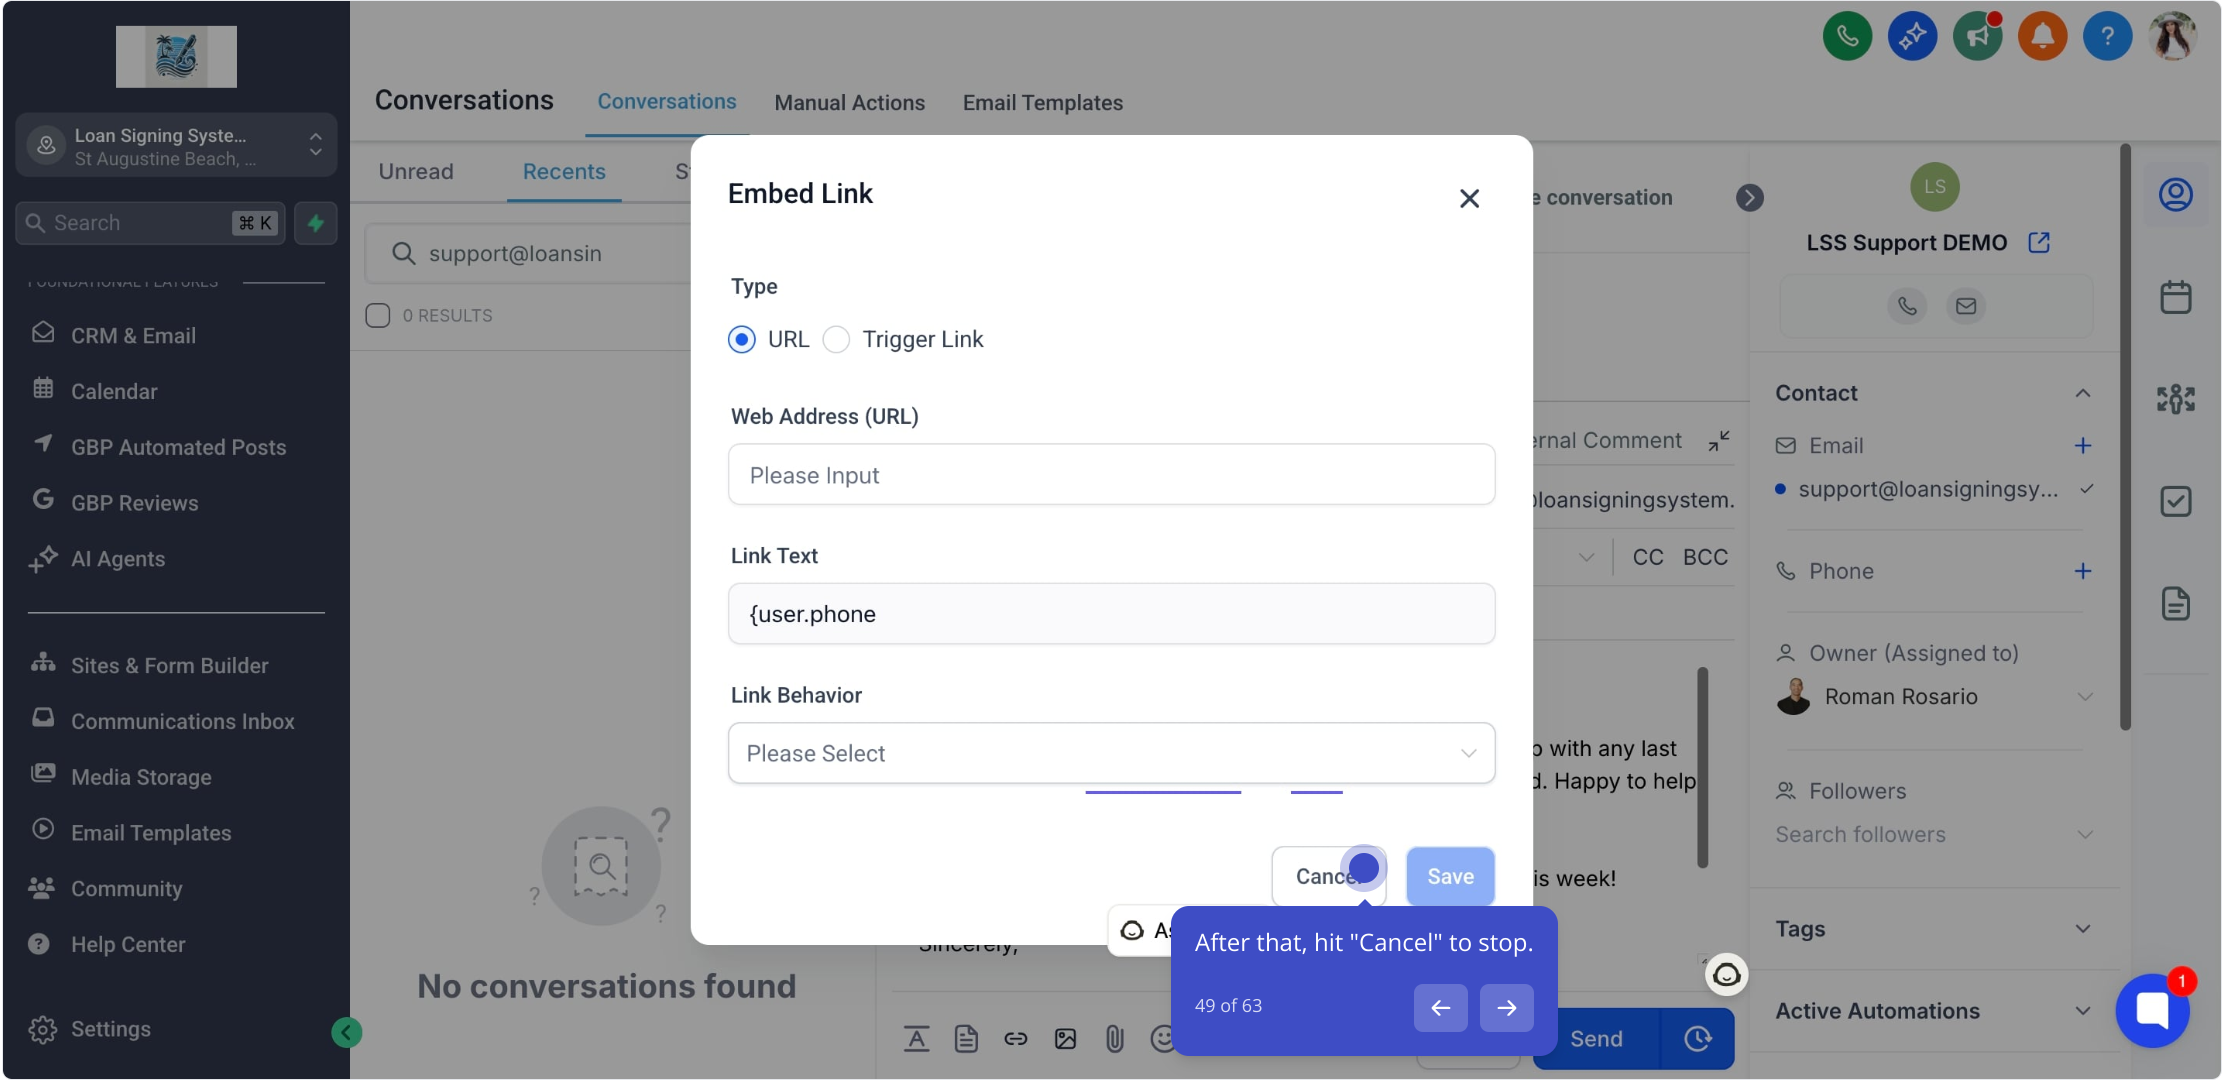Click CC to add recipients
2224x1080 pixels.
pyautogui.click(x=1648, y=557)
